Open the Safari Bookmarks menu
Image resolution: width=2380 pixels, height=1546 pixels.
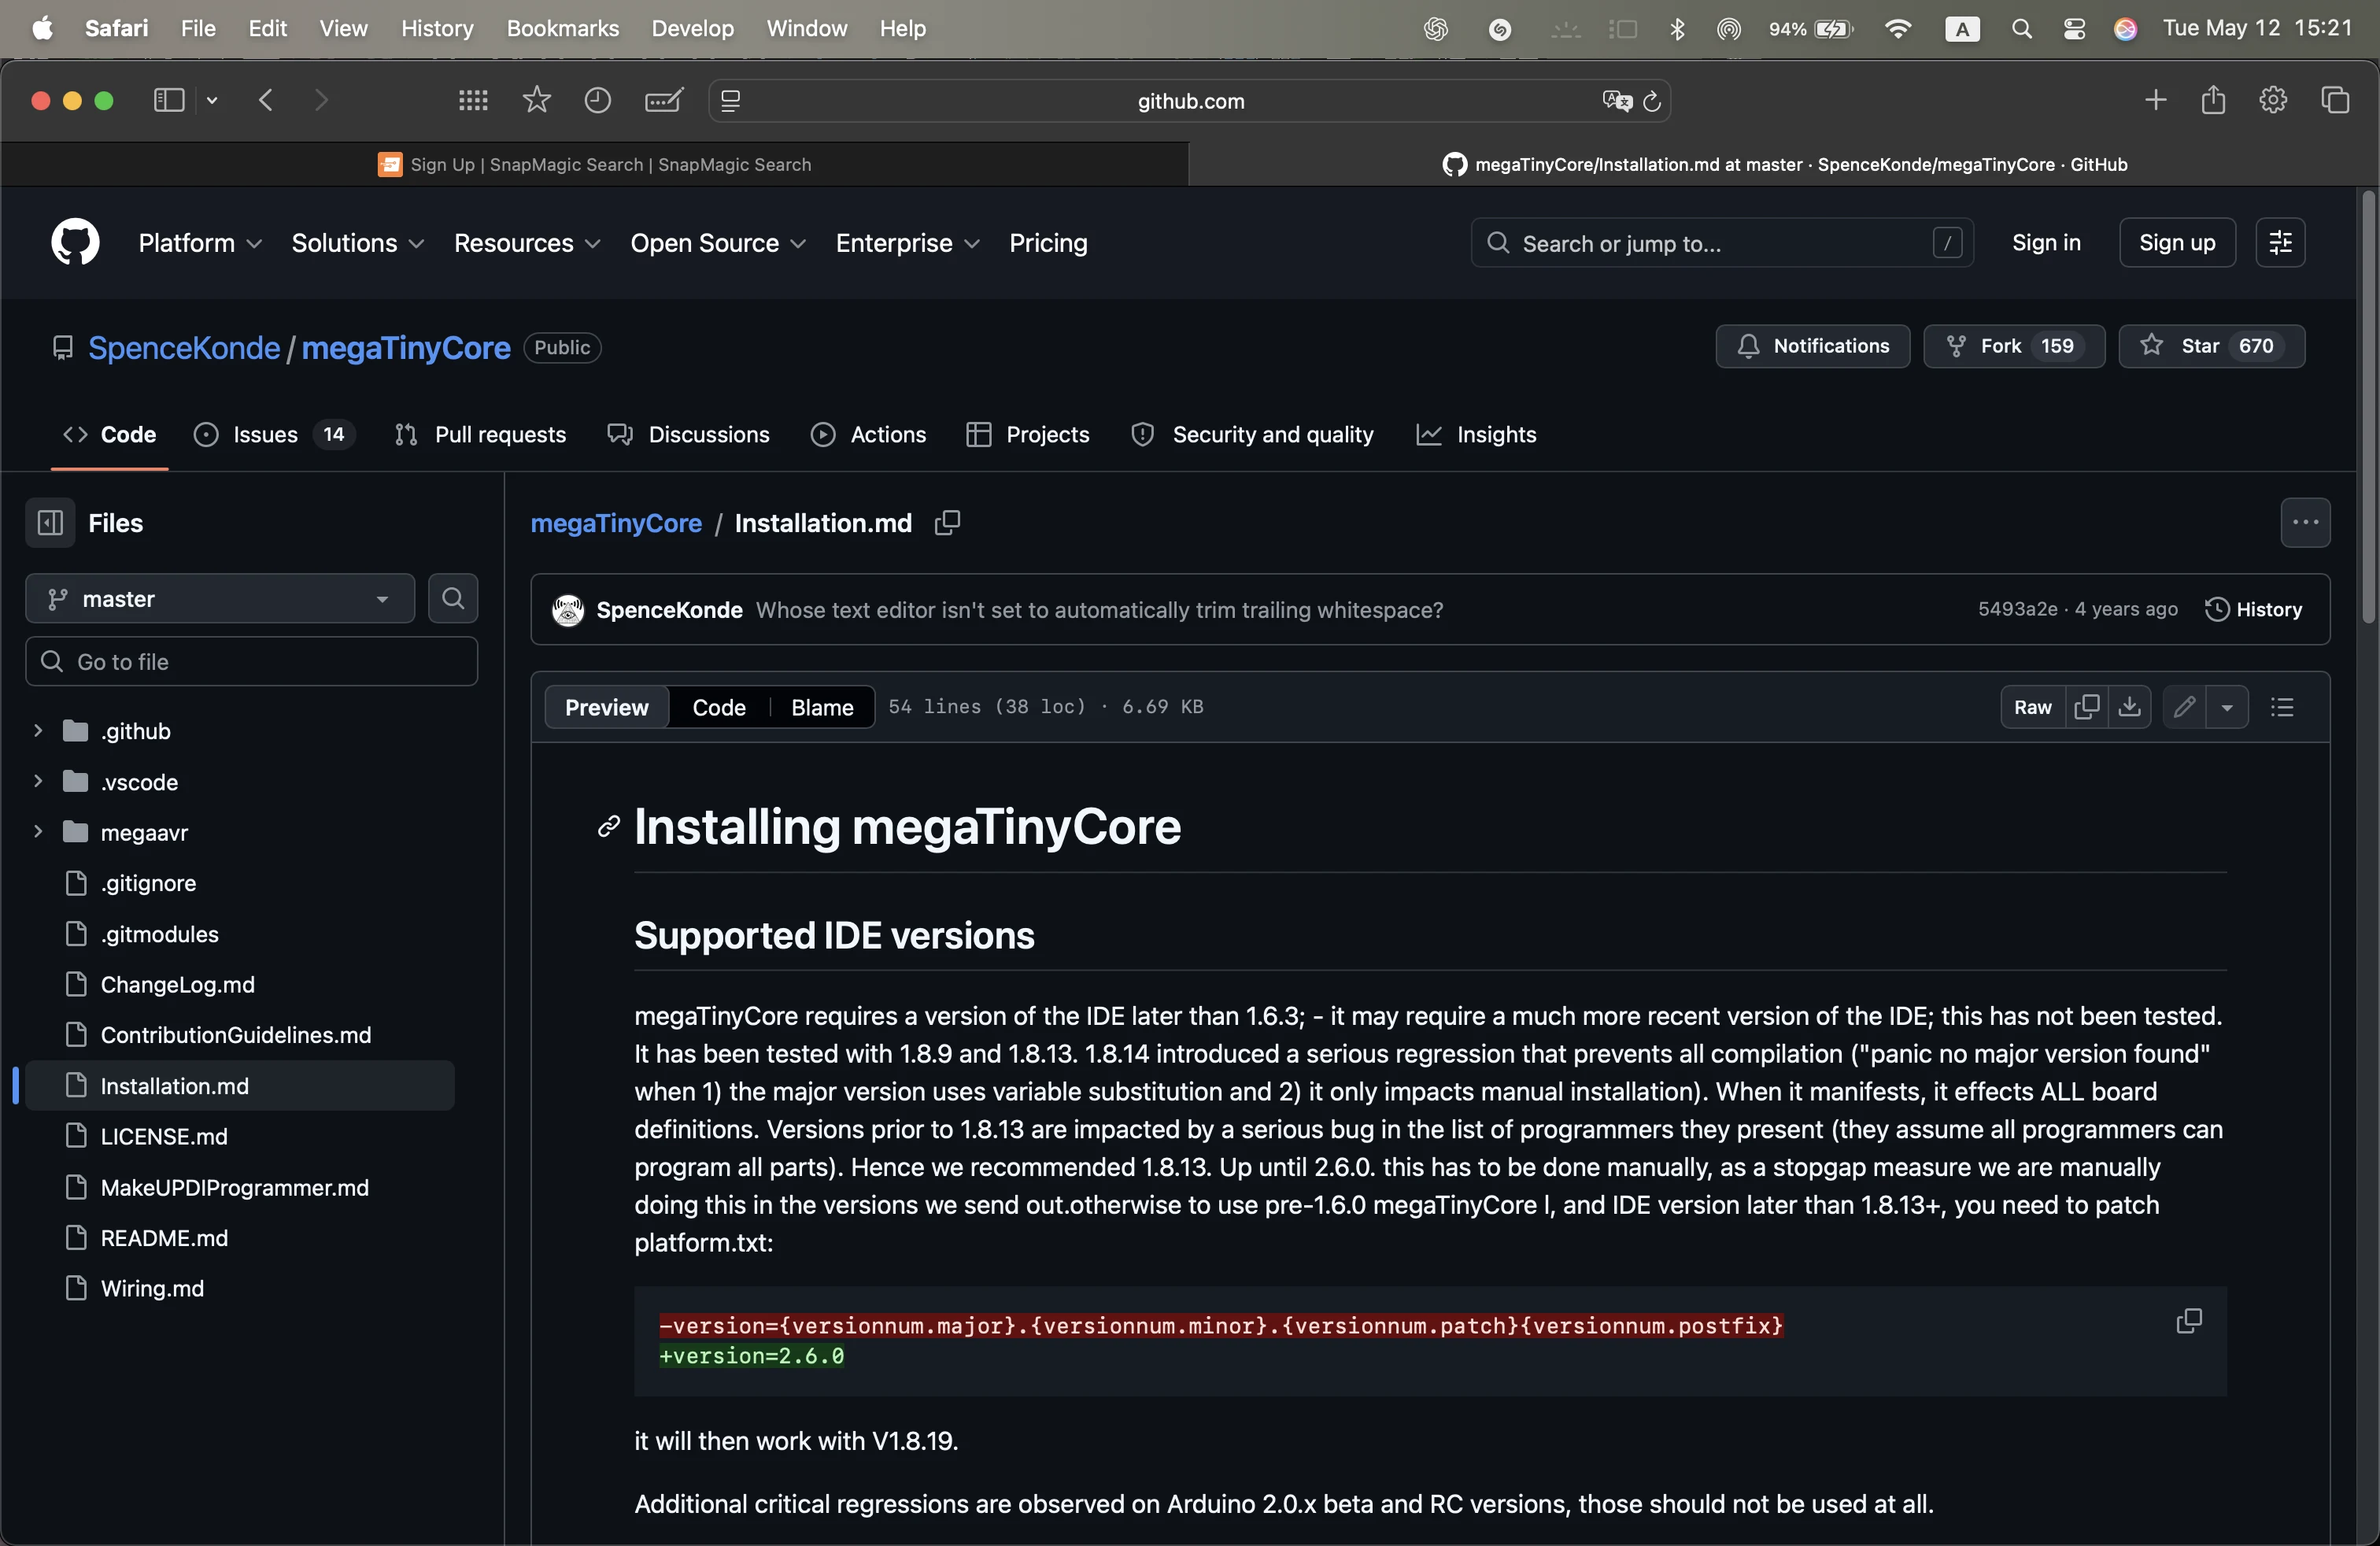point(562,29)
